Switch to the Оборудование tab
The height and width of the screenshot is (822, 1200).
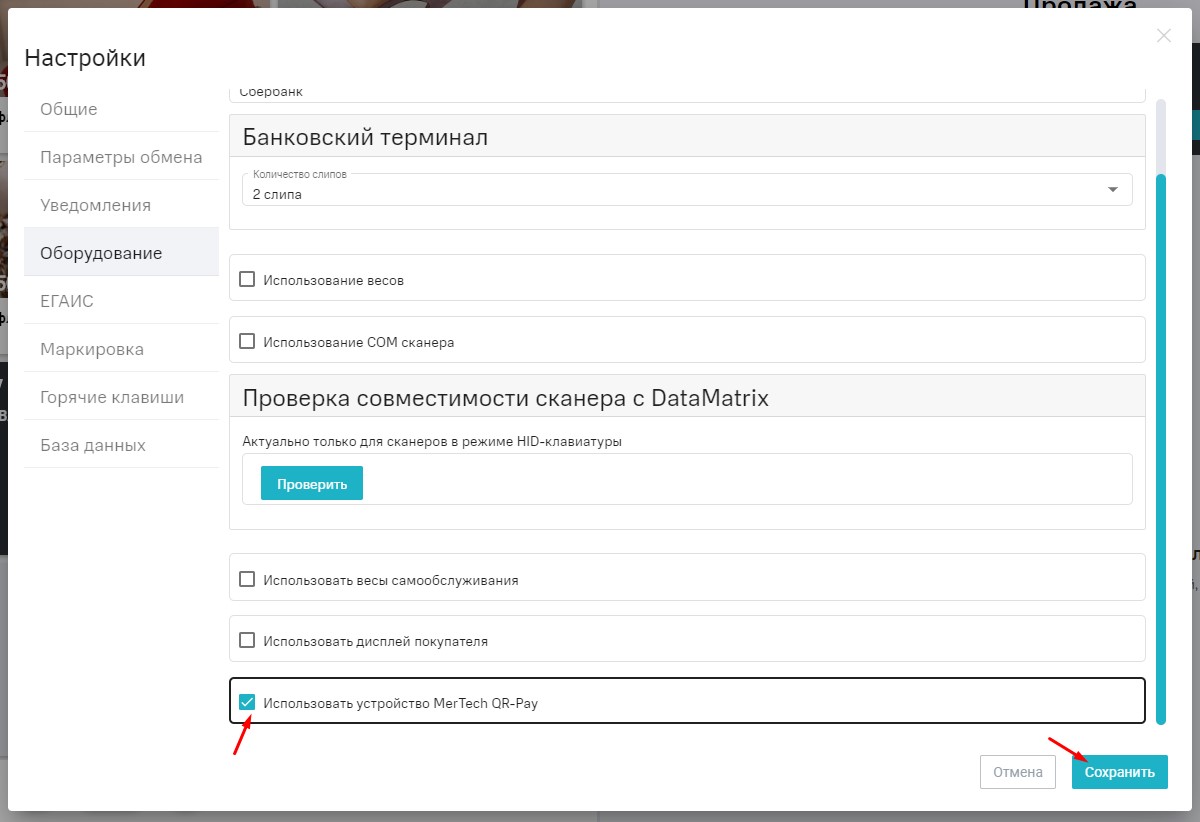pyautogui.click(x=100, y=252)
